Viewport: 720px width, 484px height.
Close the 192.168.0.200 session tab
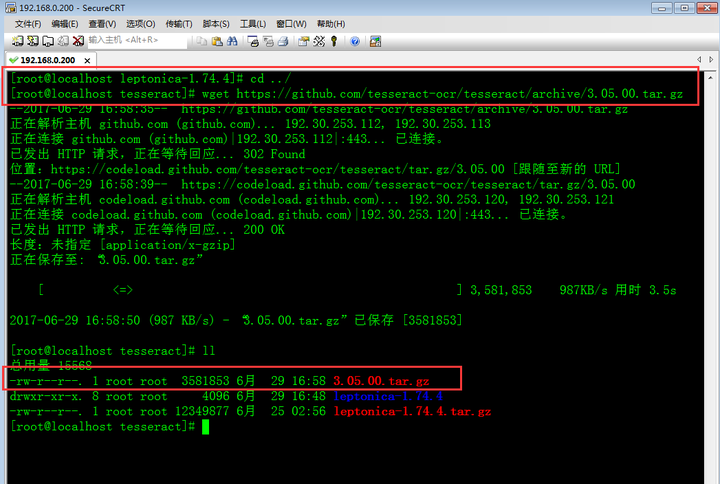(87, 60)
